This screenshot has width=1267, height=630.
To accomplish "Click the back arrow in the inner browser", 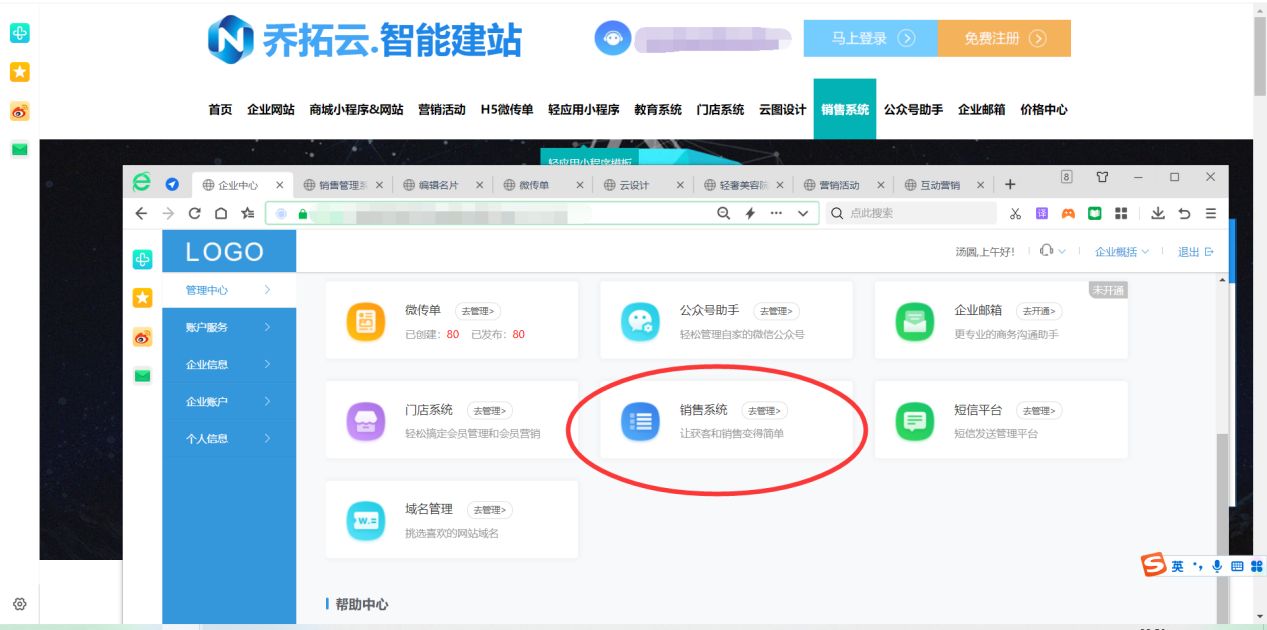I will (141, 213).
